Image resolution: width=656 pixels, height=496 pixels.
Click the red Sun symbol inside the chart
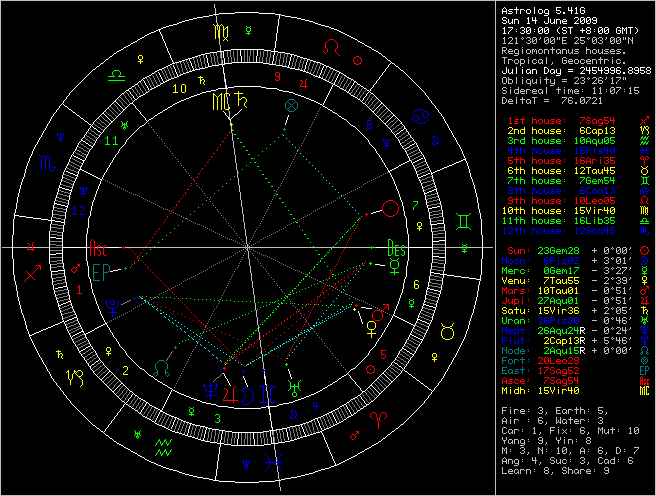(389, 208)
